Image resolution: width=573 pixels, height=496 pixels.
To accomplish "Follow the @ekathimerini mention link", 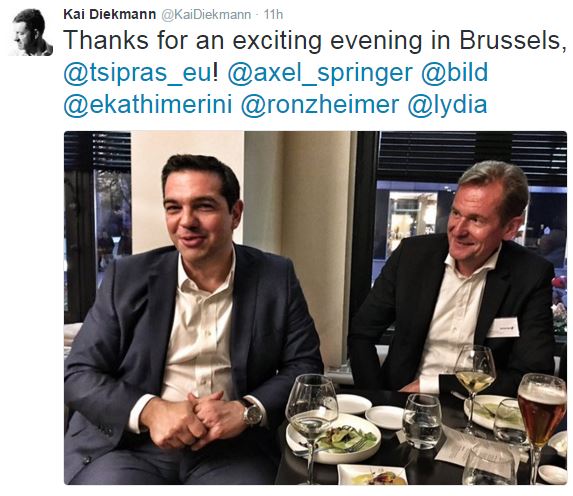I will 148,104.
